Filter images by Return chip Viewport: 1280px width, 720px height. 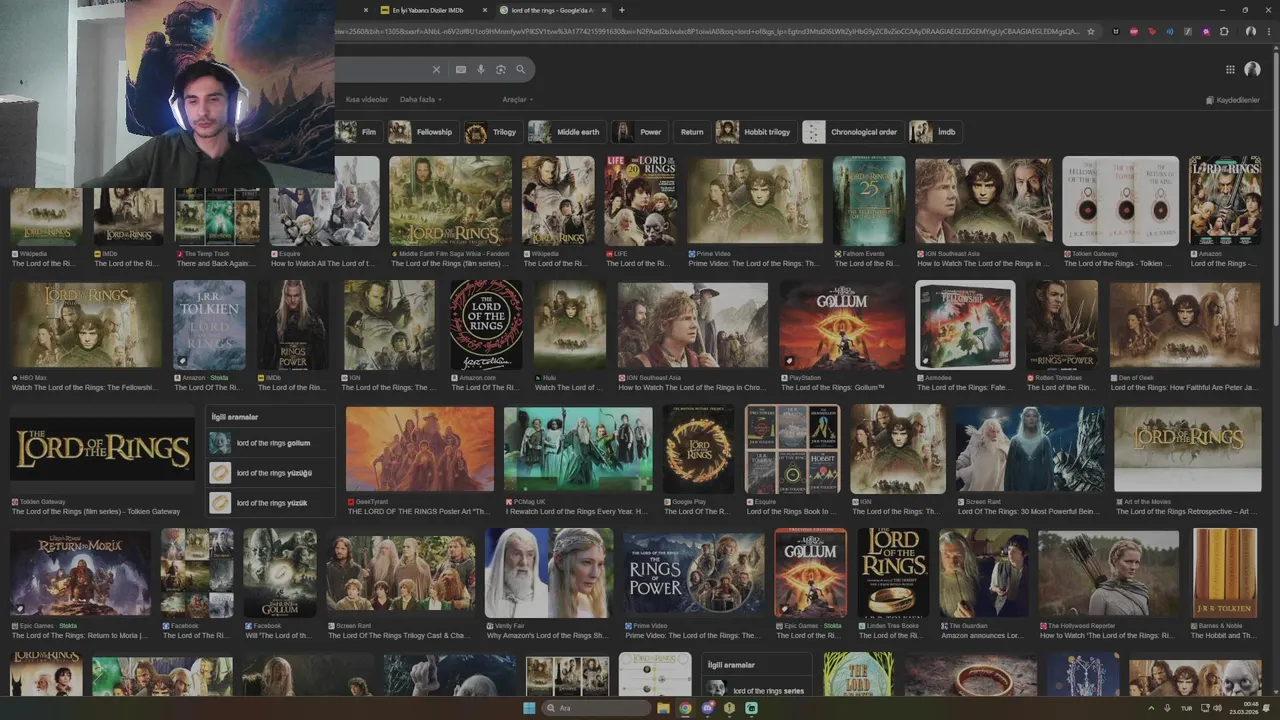692,132
